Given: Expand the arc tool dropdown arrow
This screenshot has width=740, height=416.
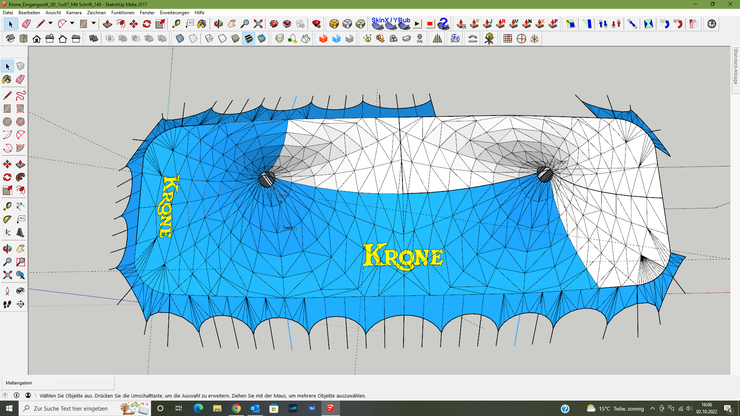Looking at the screenshot, I should 72,24.
